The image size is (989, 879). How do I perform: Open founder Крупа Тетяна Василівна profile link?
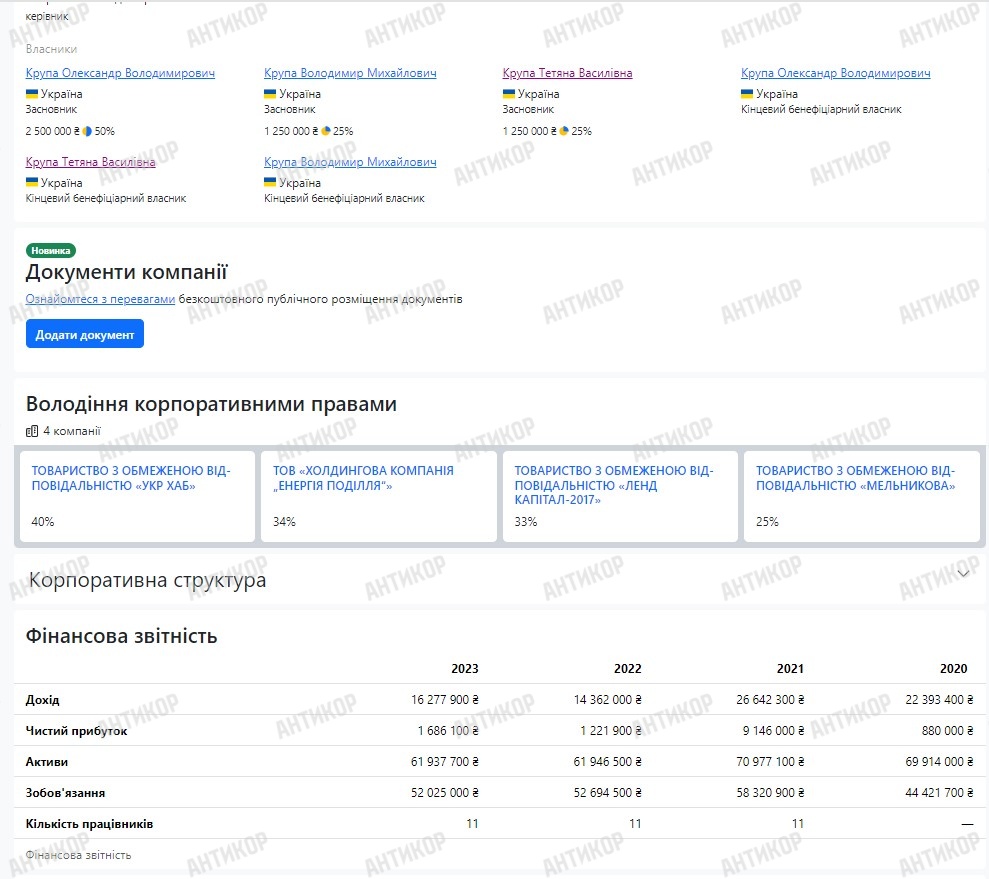tap(567, 73)
